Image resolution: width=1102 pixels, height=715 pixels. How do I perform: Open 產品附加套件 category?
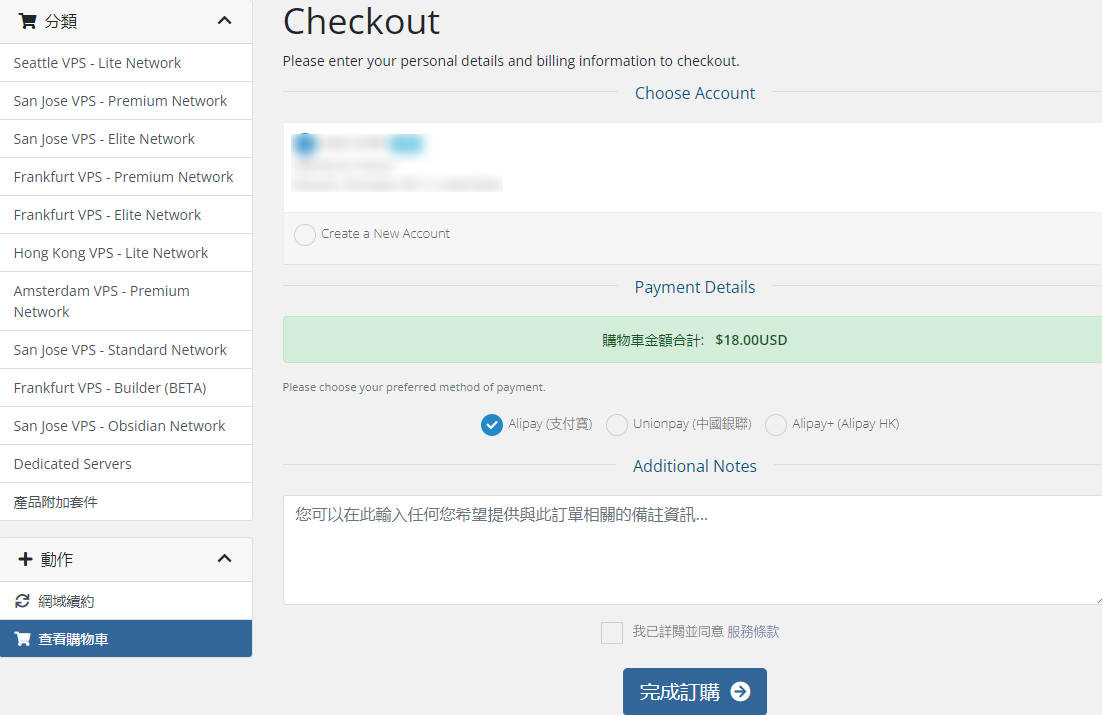[x=126, y=502]
